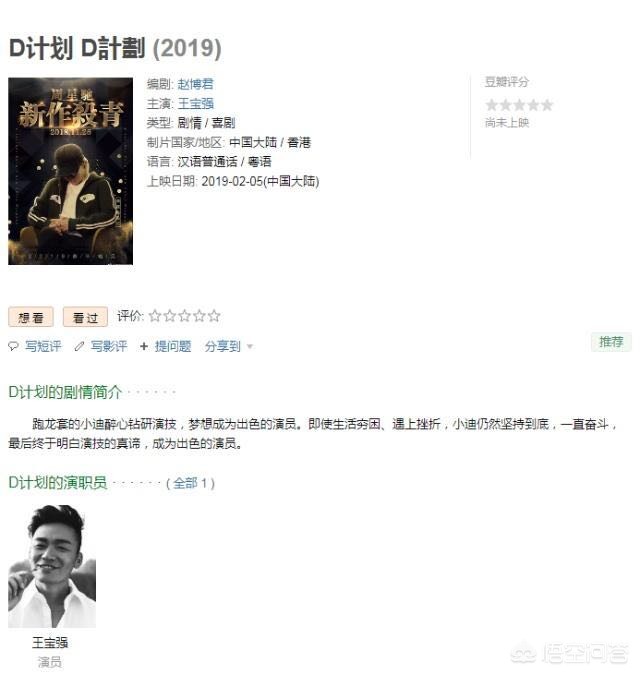Click the pencil icon beside 写影评

pos(79,346)
